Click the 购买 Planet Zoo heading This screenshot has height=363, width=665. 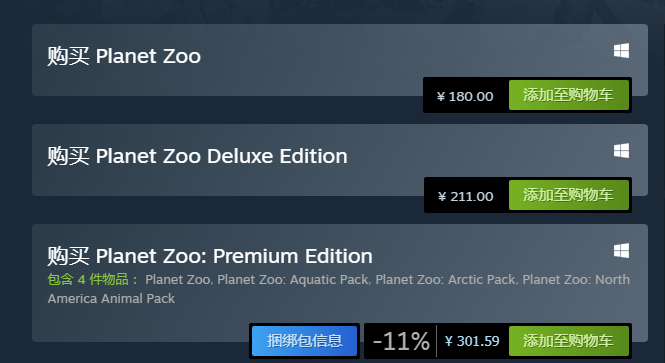(x=124, y=56)
